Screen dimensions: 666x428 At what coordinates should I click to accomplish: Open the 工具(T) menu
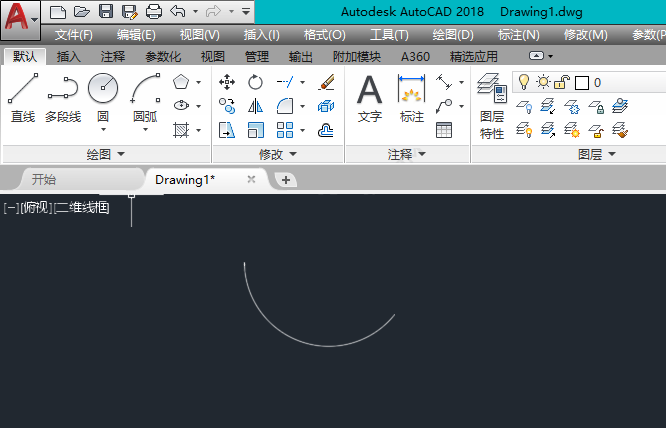pos(389,35)
